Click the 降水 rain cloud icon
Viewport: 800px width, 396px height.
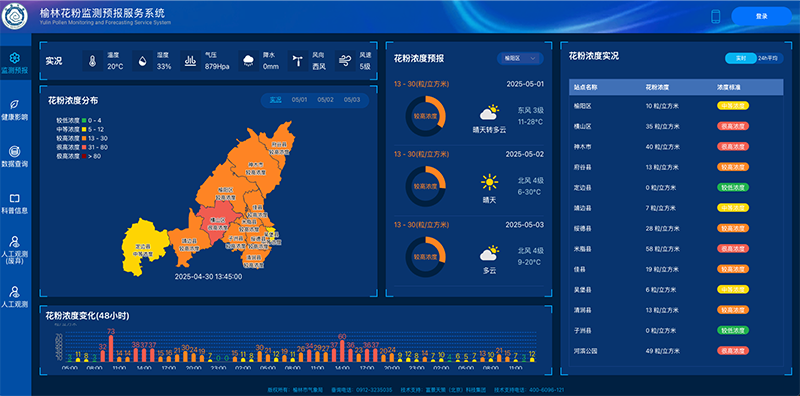(x=248, y=61)
